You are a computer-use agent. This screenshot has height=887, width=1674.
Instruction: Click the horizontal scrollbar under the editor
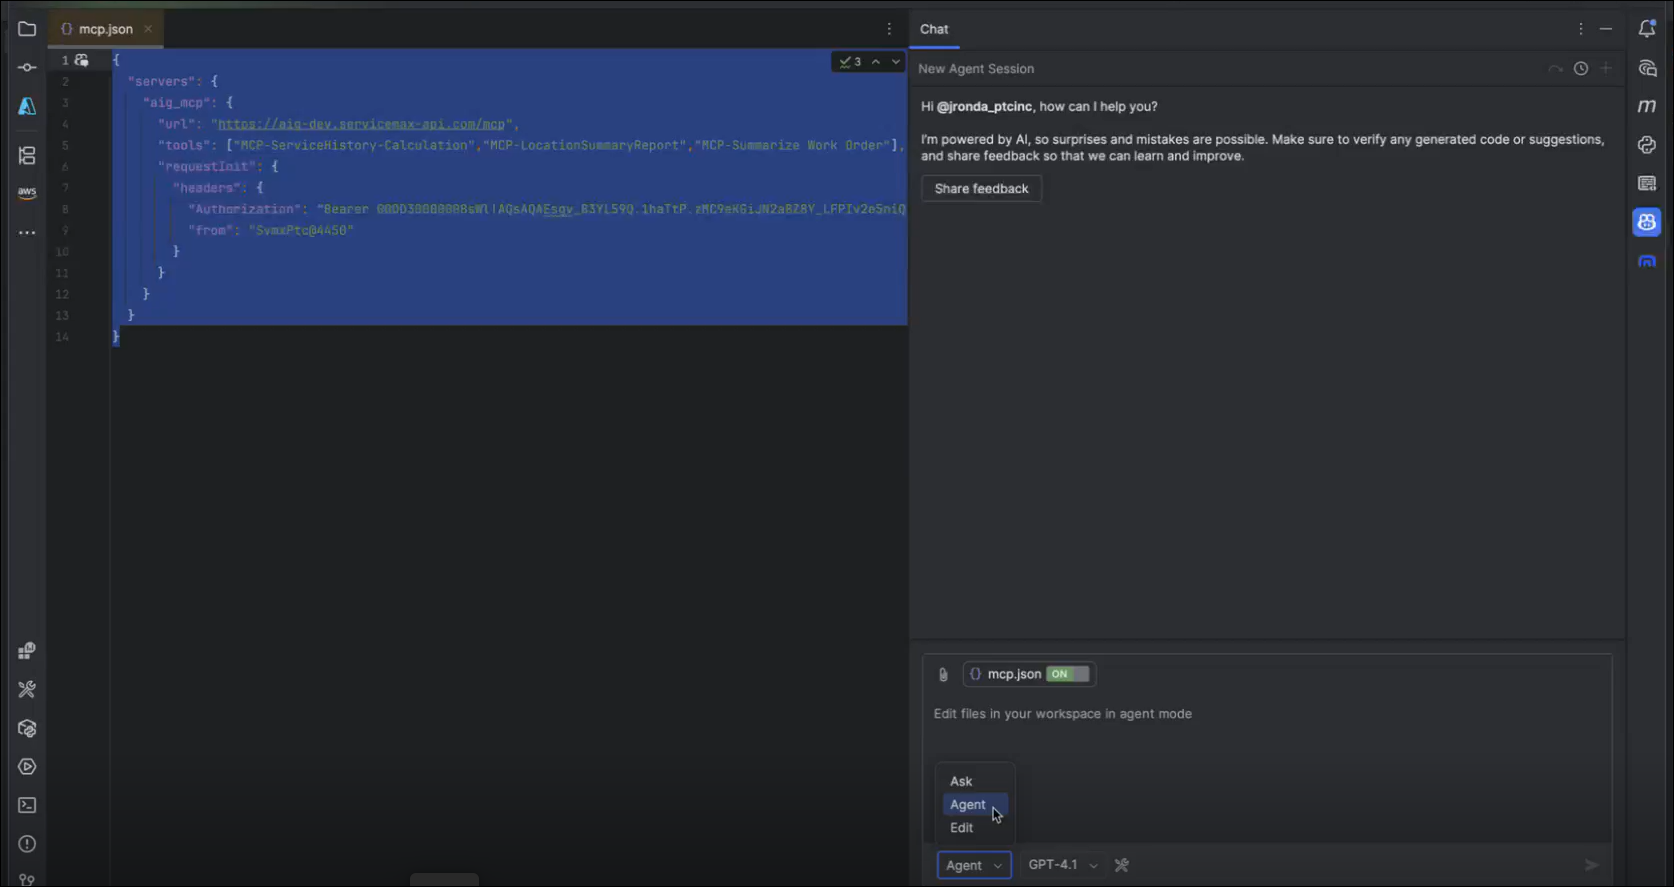point(444,880)
